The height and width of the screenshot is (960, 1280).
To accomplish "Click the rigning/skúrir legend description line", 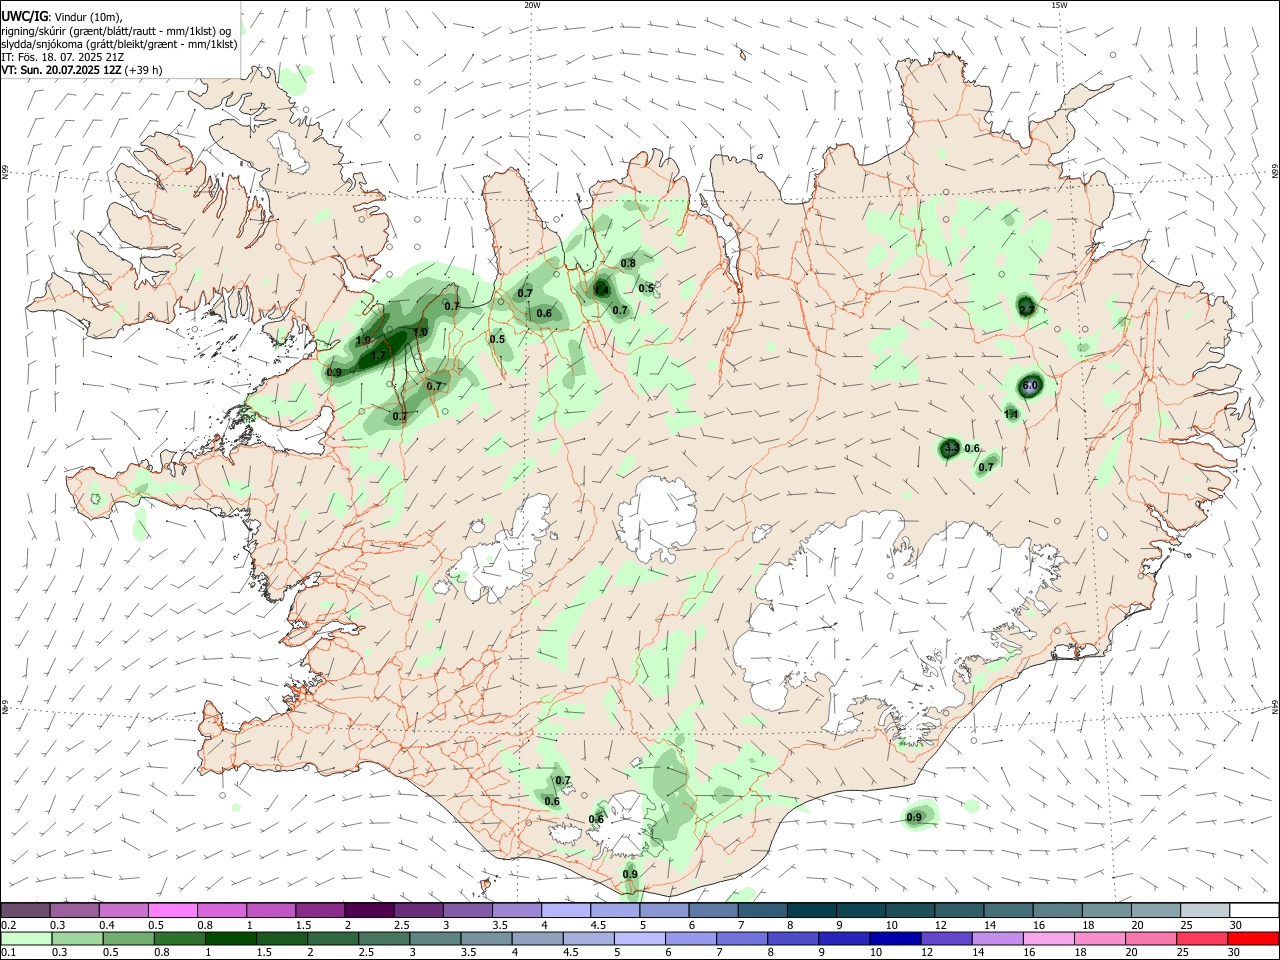I will click(116, 31).
